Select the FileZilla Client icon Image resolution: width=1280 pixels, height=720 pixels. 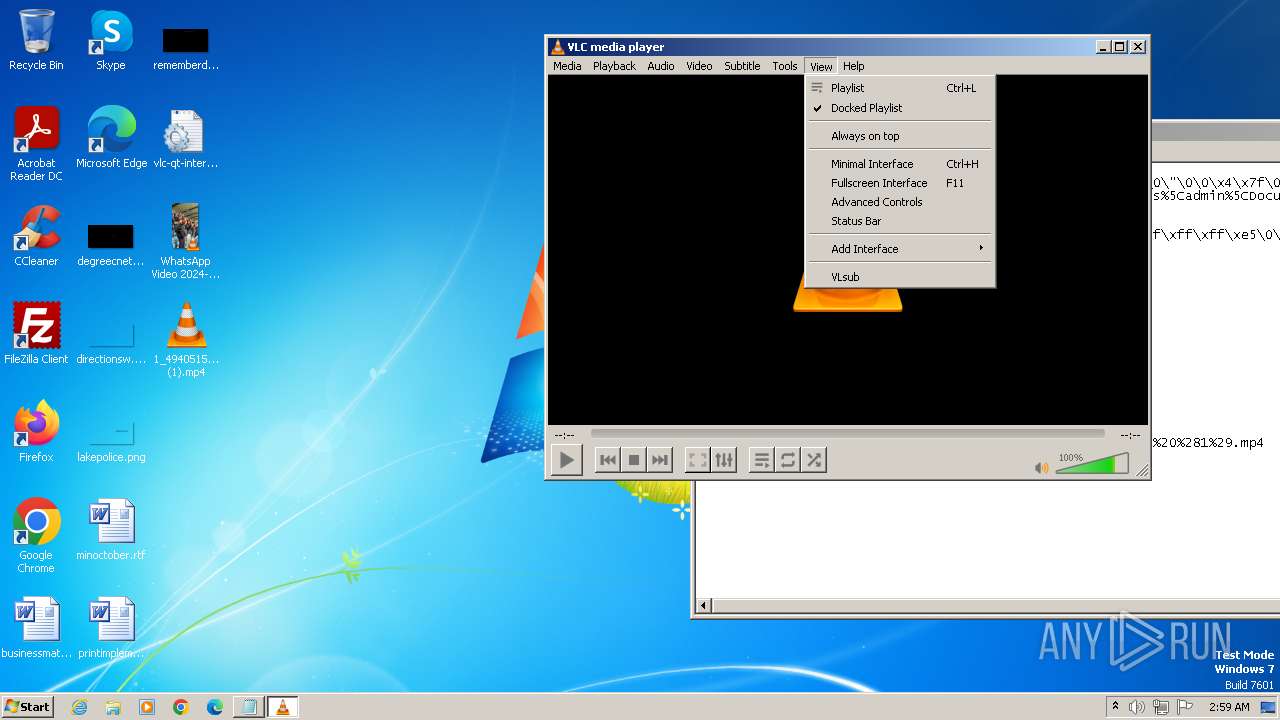[x=36, y=333]
